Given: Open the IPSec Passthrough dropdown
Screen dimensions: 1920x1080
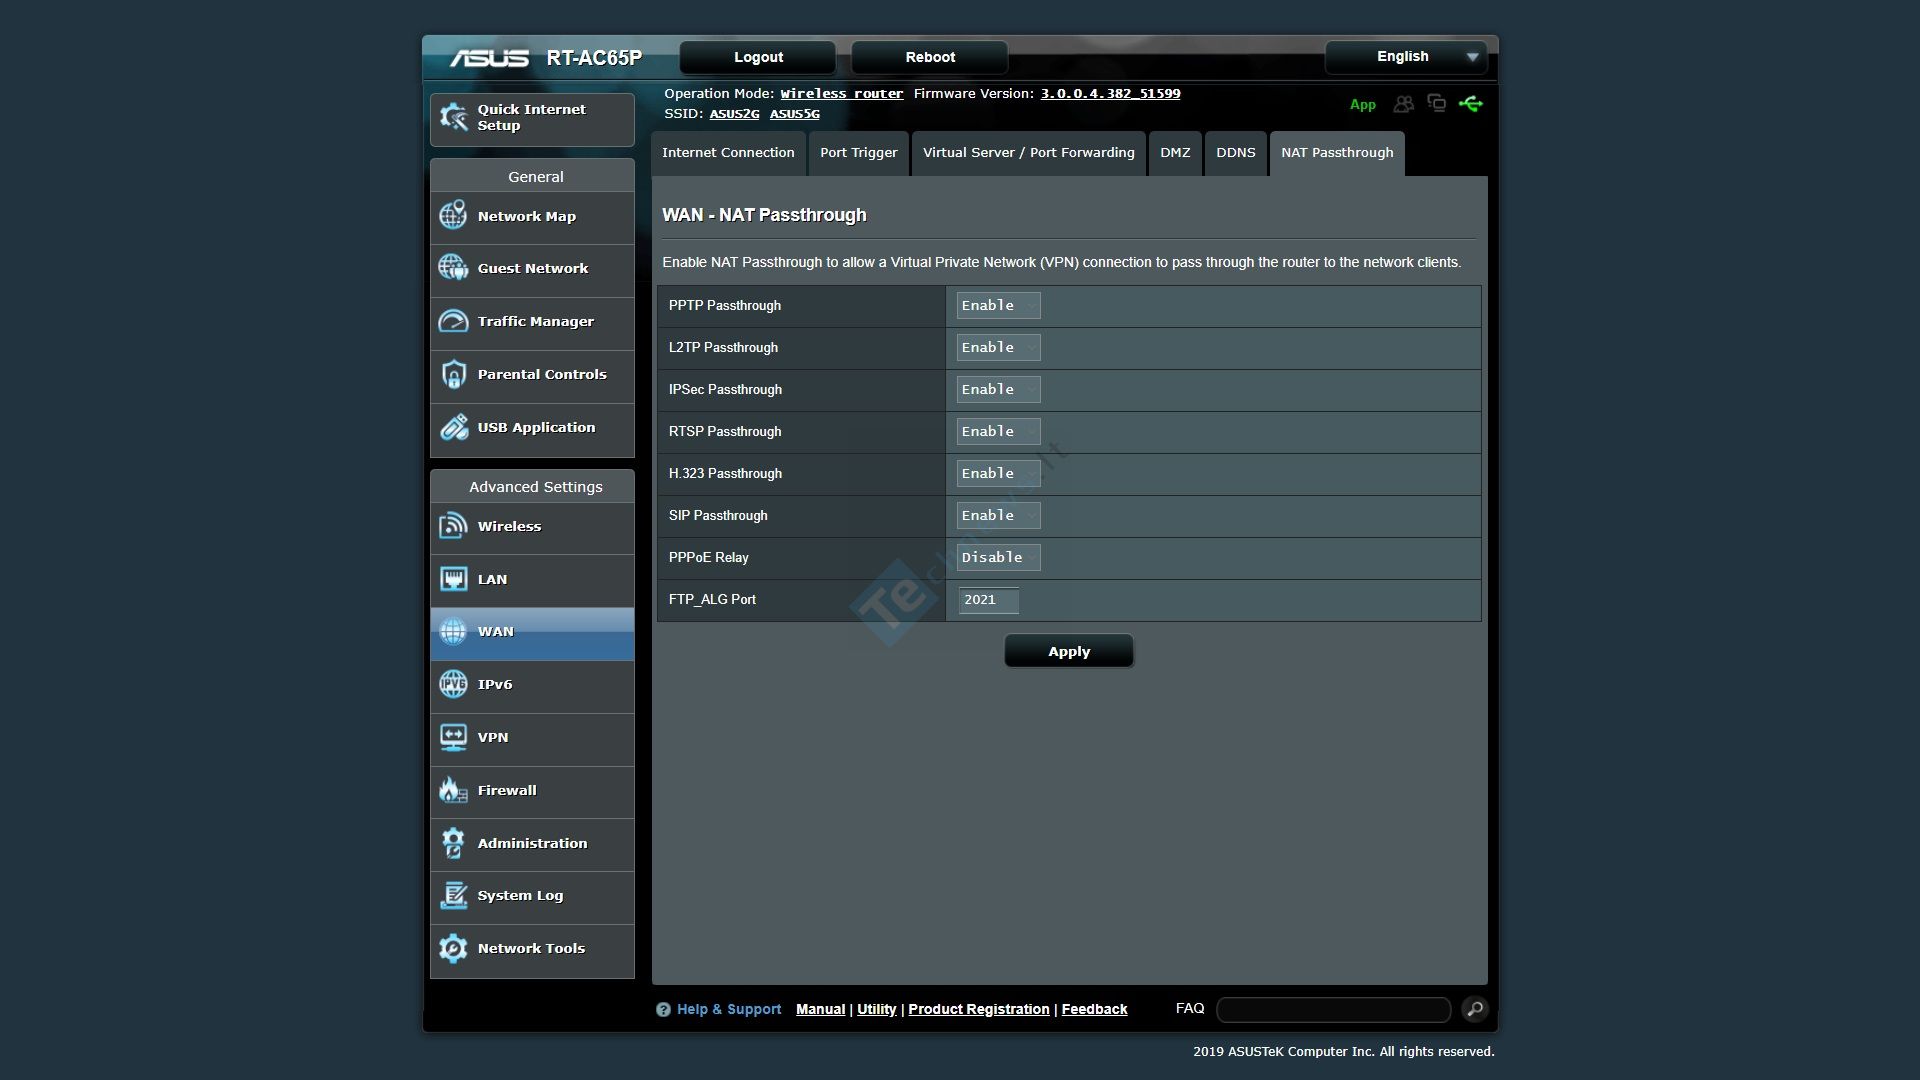Looking at the screenshot, I should (998, 390).
